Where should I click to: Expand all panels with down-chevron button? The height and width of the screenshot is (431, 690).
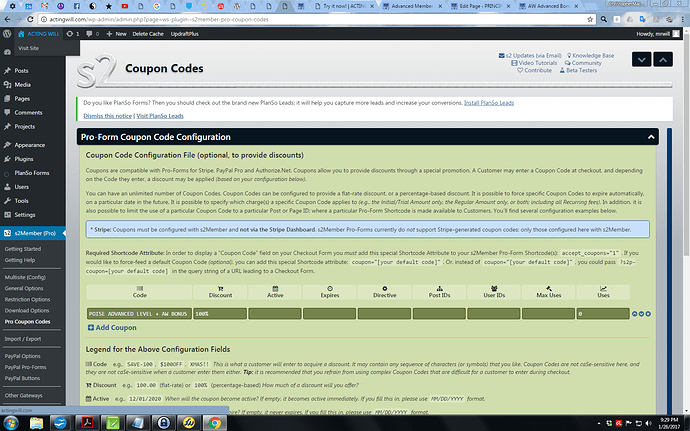click(641, 59)
